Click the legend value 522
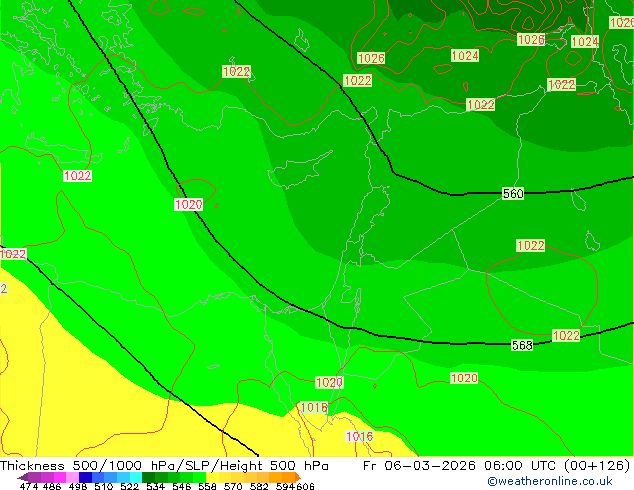Viewport: 634px width, 490px height. click(129, 486)
